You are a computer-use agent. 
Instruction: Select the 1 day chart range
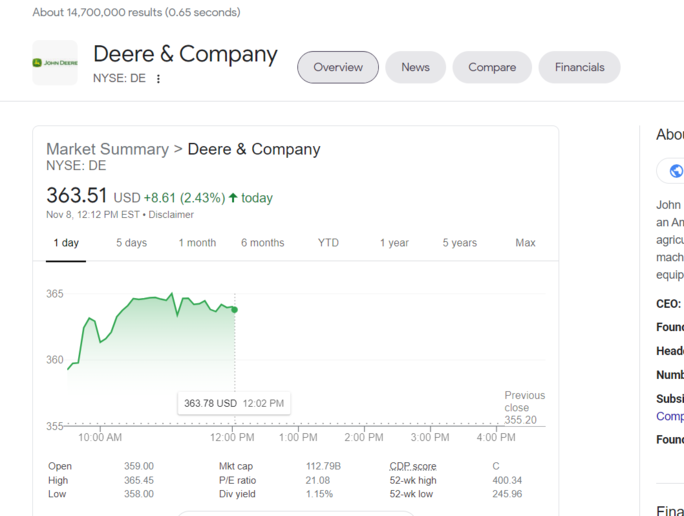pyautogui.click(x=66, y=243)
